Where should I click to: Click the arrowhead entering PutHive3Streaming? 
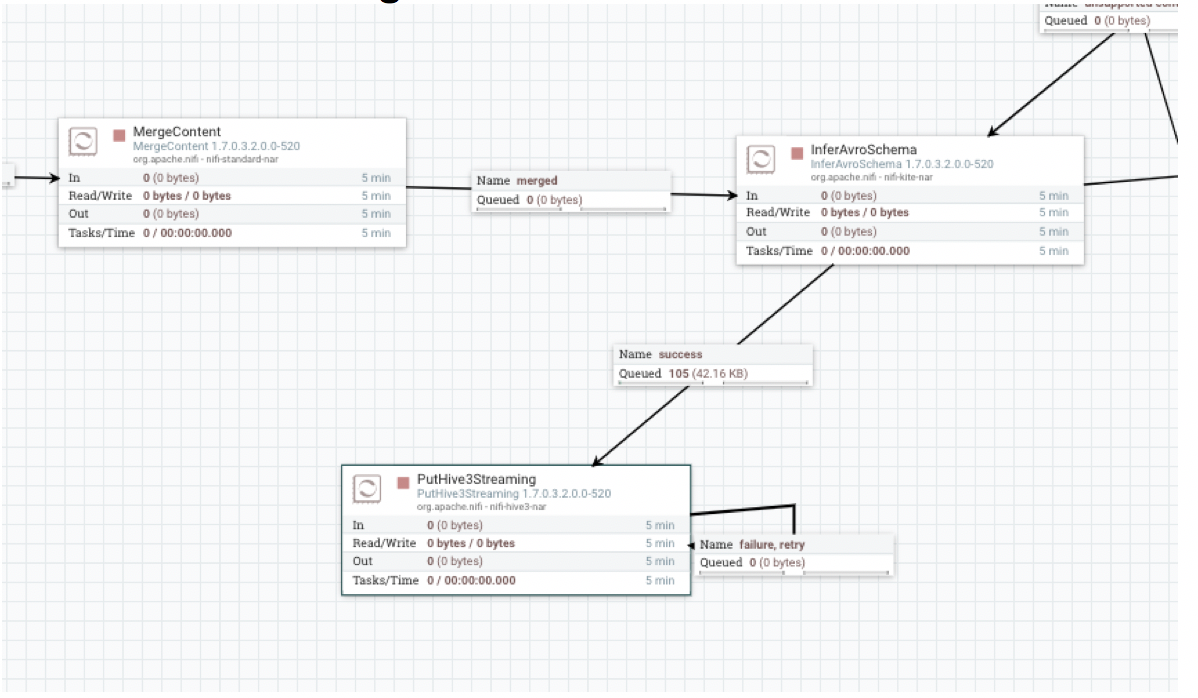click(x=596, y=462)
